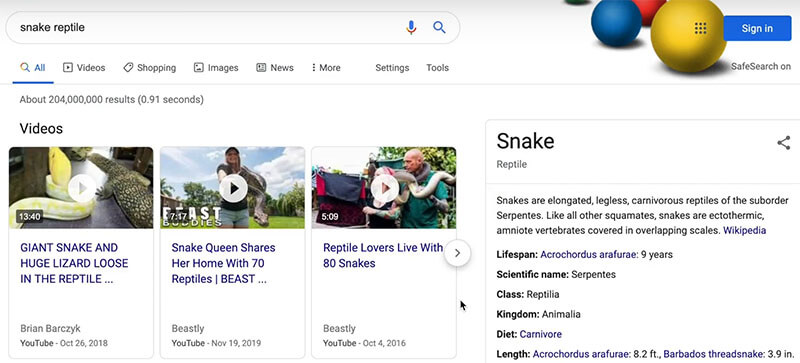The height and width of the screenshot is (363, 800).
Task: Click the Videos section heading
Action: pyautogui.click(x=41, y=129)
